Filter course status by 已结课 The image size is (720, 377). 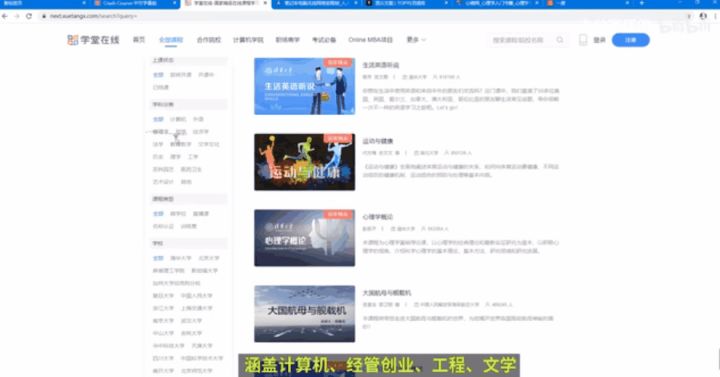(161, 87)
